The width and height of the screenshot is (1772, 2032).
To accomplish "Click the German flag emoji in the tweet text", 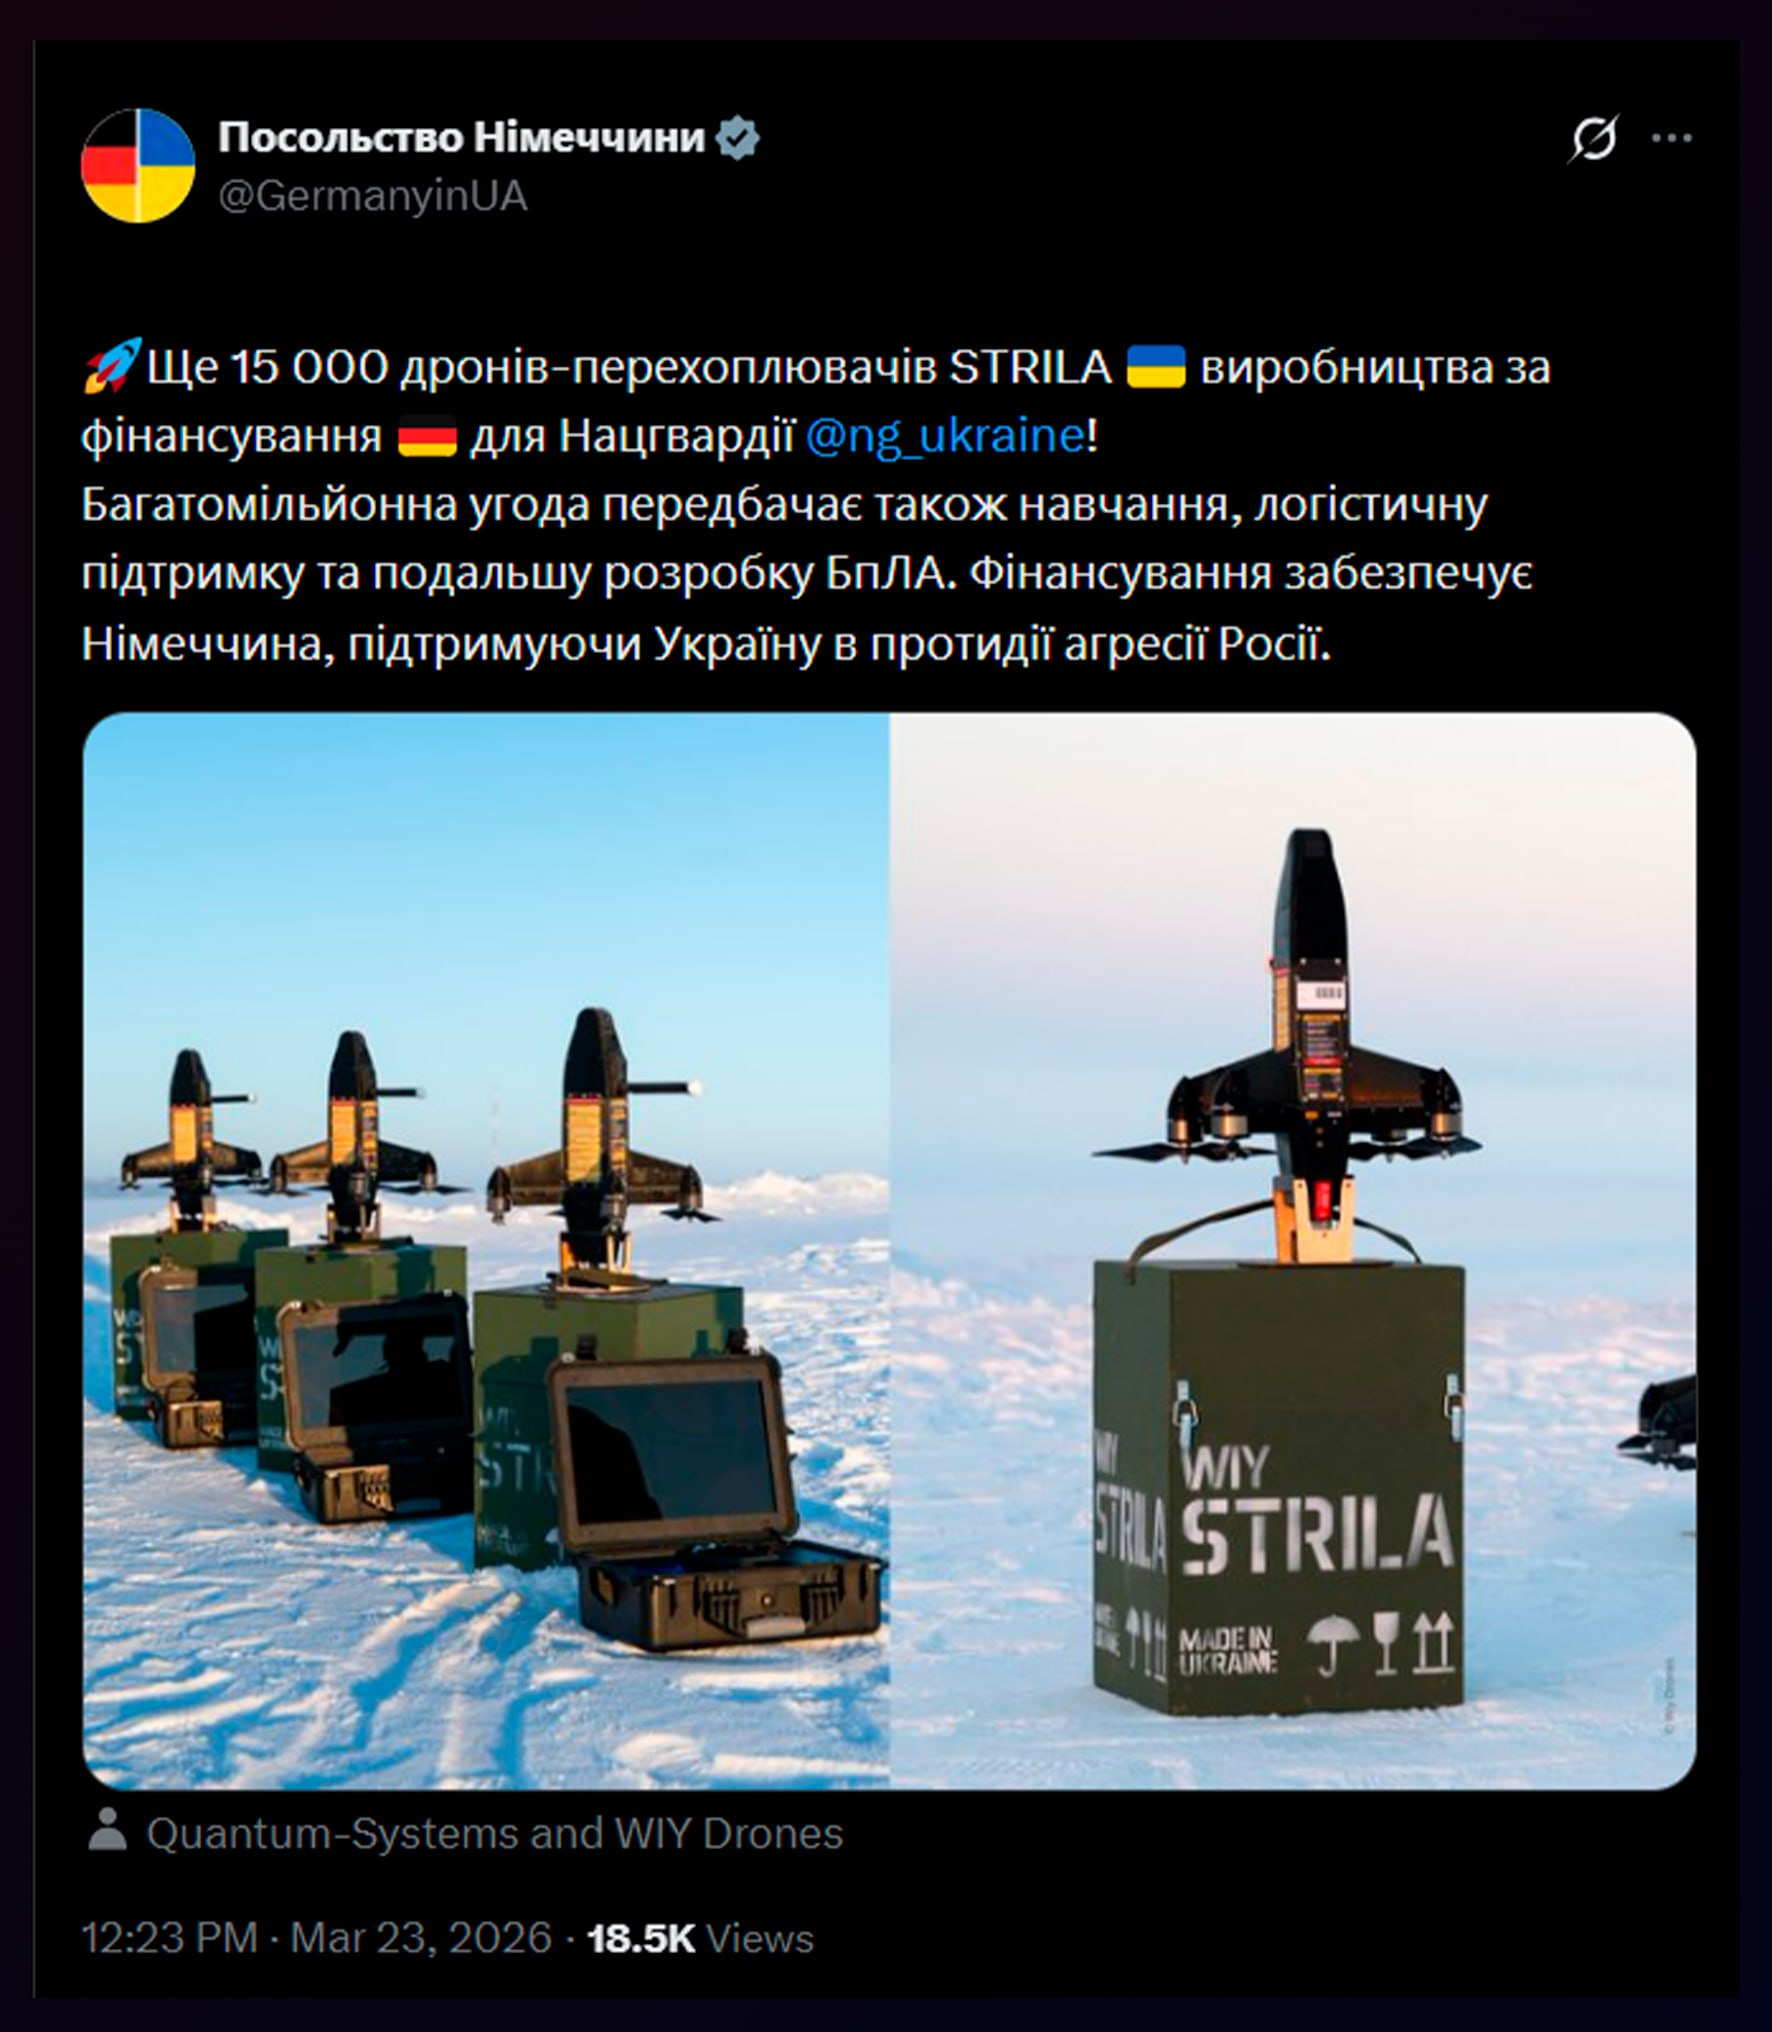I will click(x=427, y=438).
